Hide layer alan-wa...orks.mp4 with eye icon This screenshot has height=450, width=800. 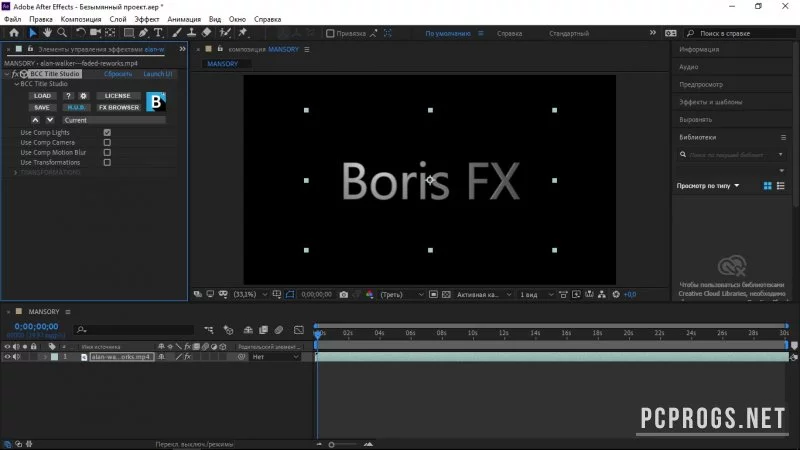[x=7, y=357]
